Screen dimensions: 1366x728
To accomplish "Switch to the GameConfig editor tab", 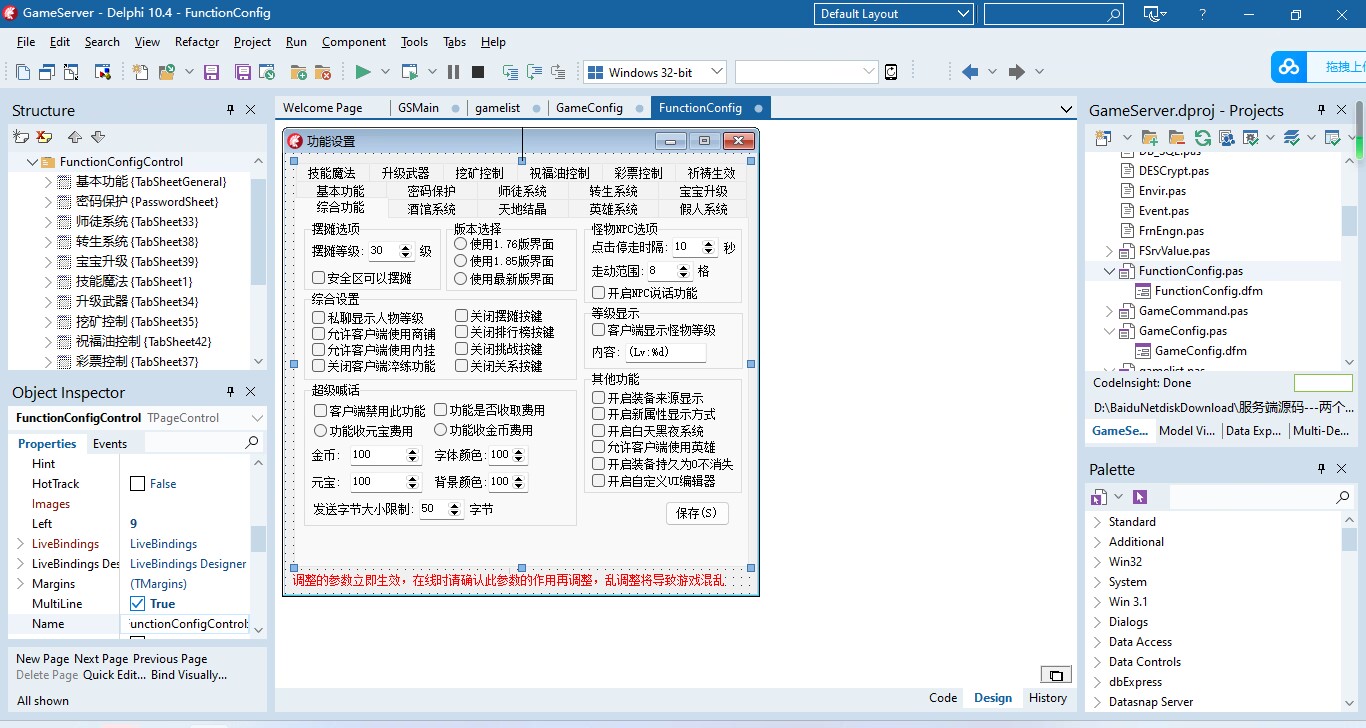I will pyautogui.click(x=589, y=108).
